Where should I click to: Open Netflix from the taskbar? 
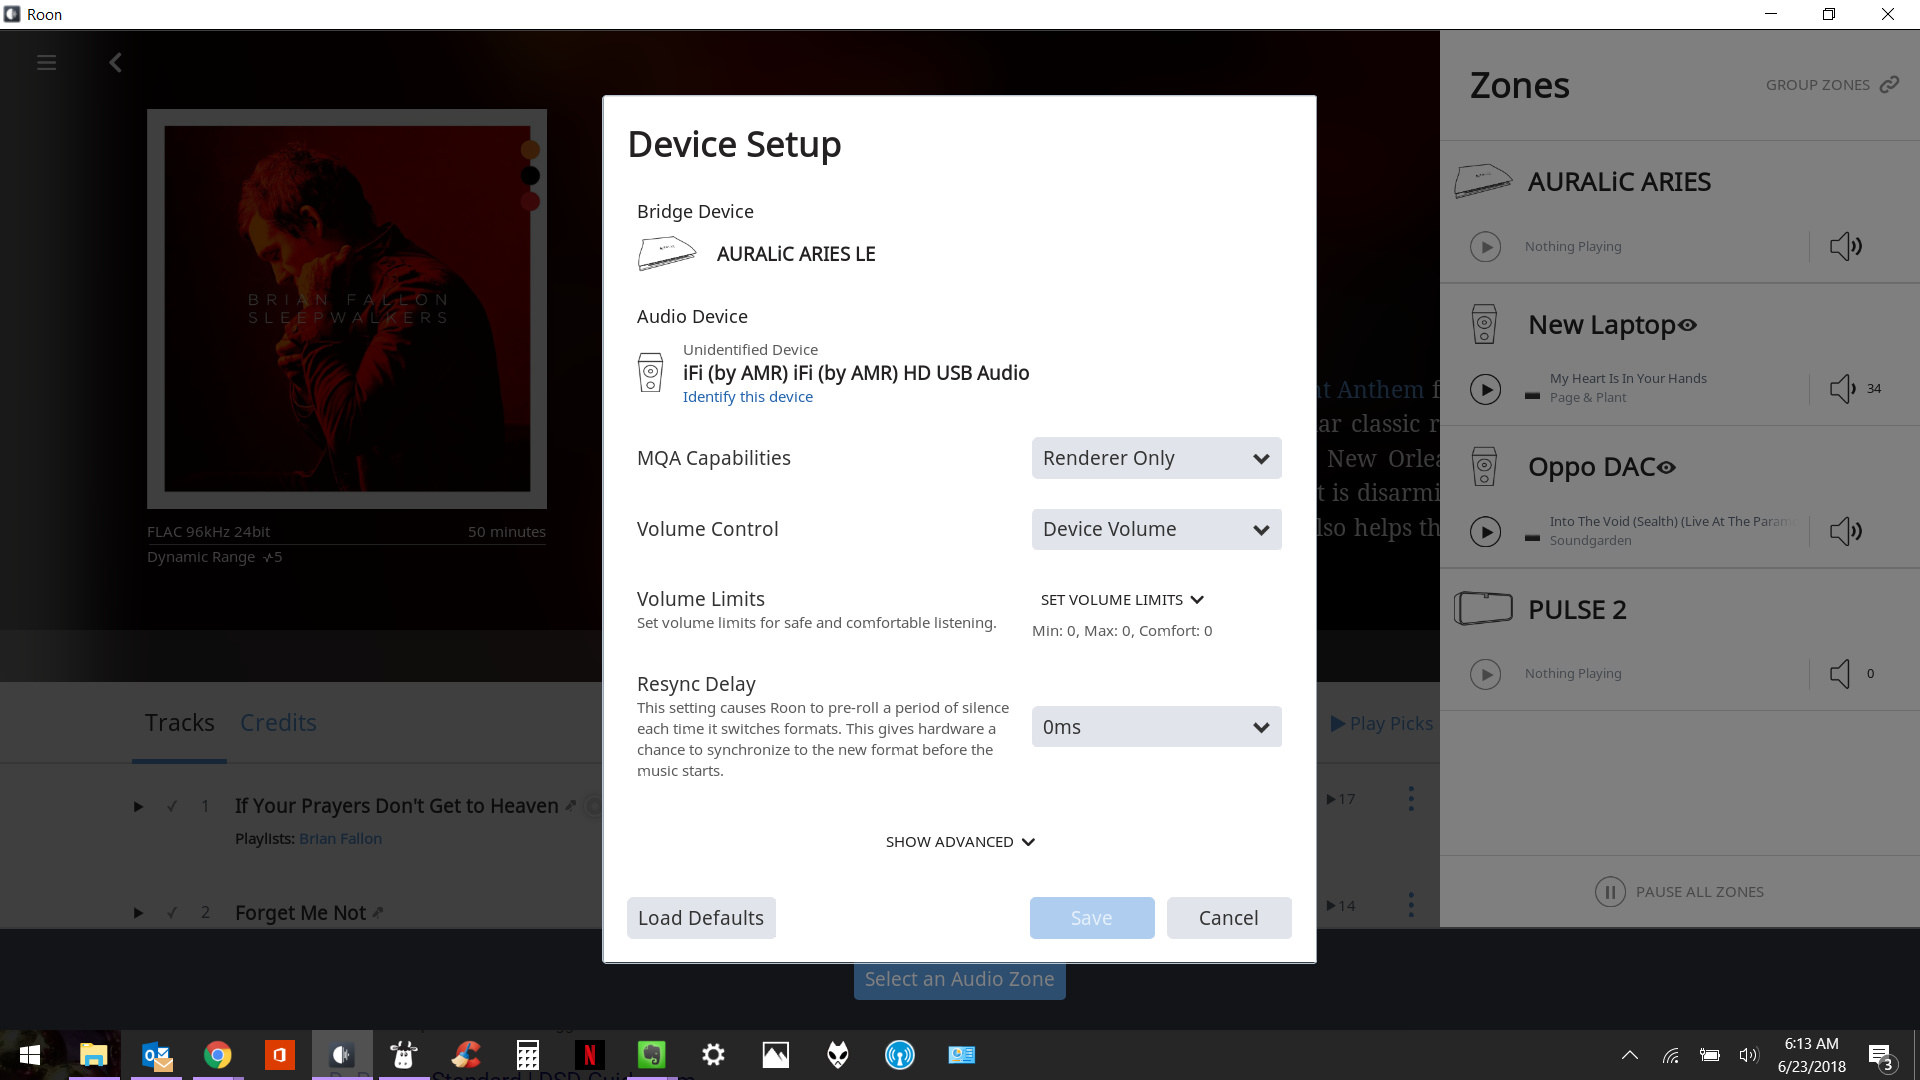(x=590, y=1055)
